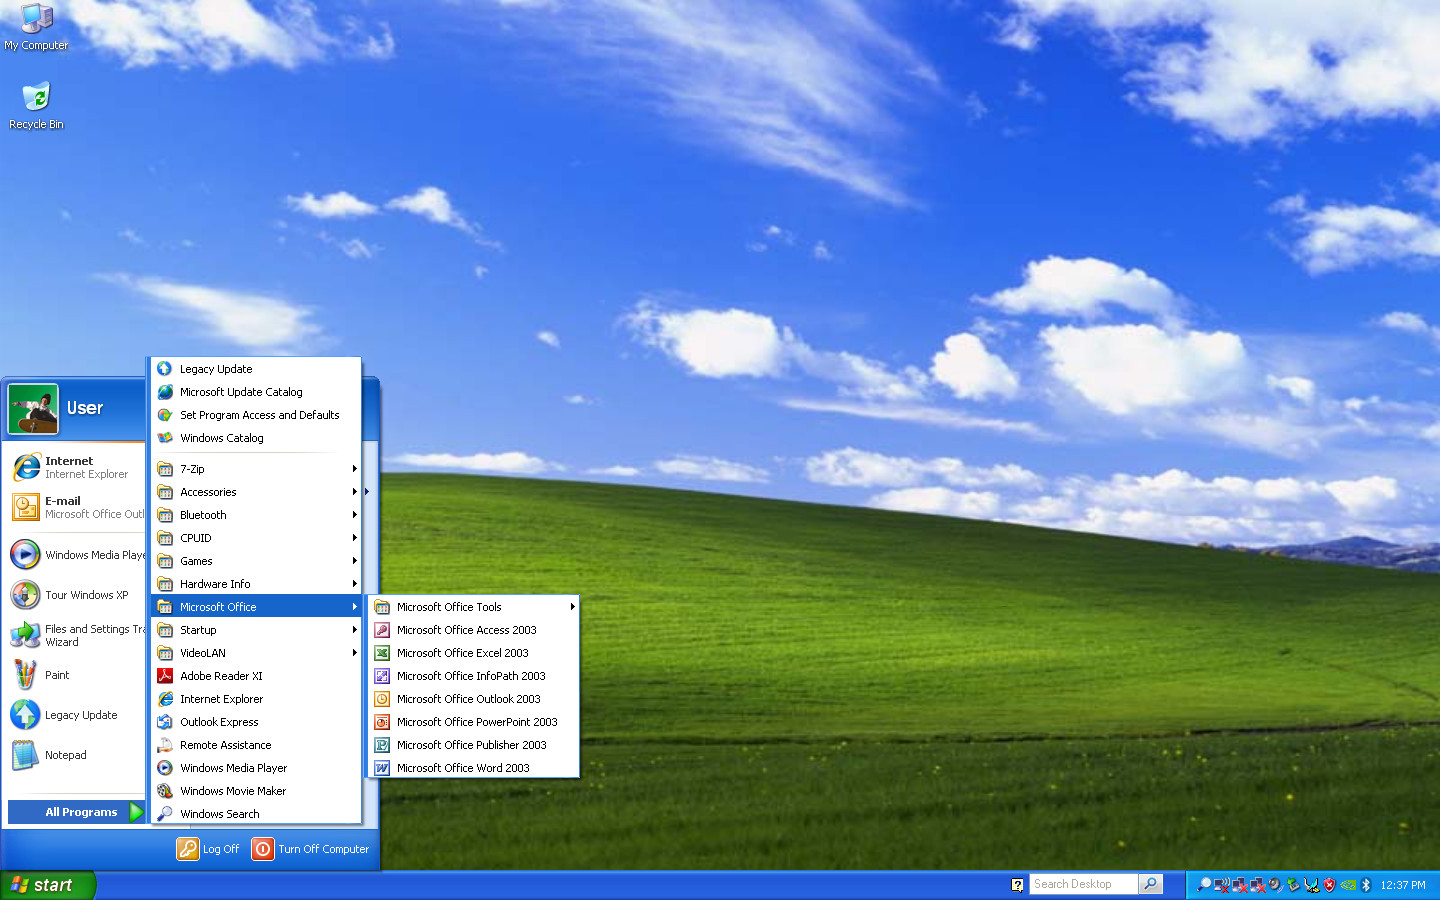Click the All Programs button
This screenshot has width=1440, height=900.
pos(76,812)
